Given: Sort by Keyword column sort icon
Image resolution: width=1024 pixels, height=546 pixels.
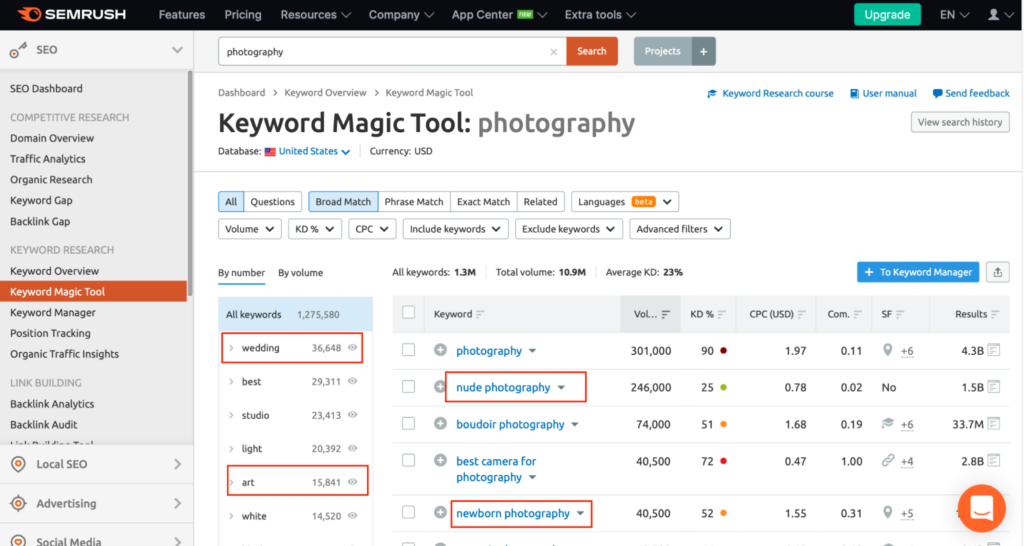Looking at the screenshot, I should click(x=481, y=314).
